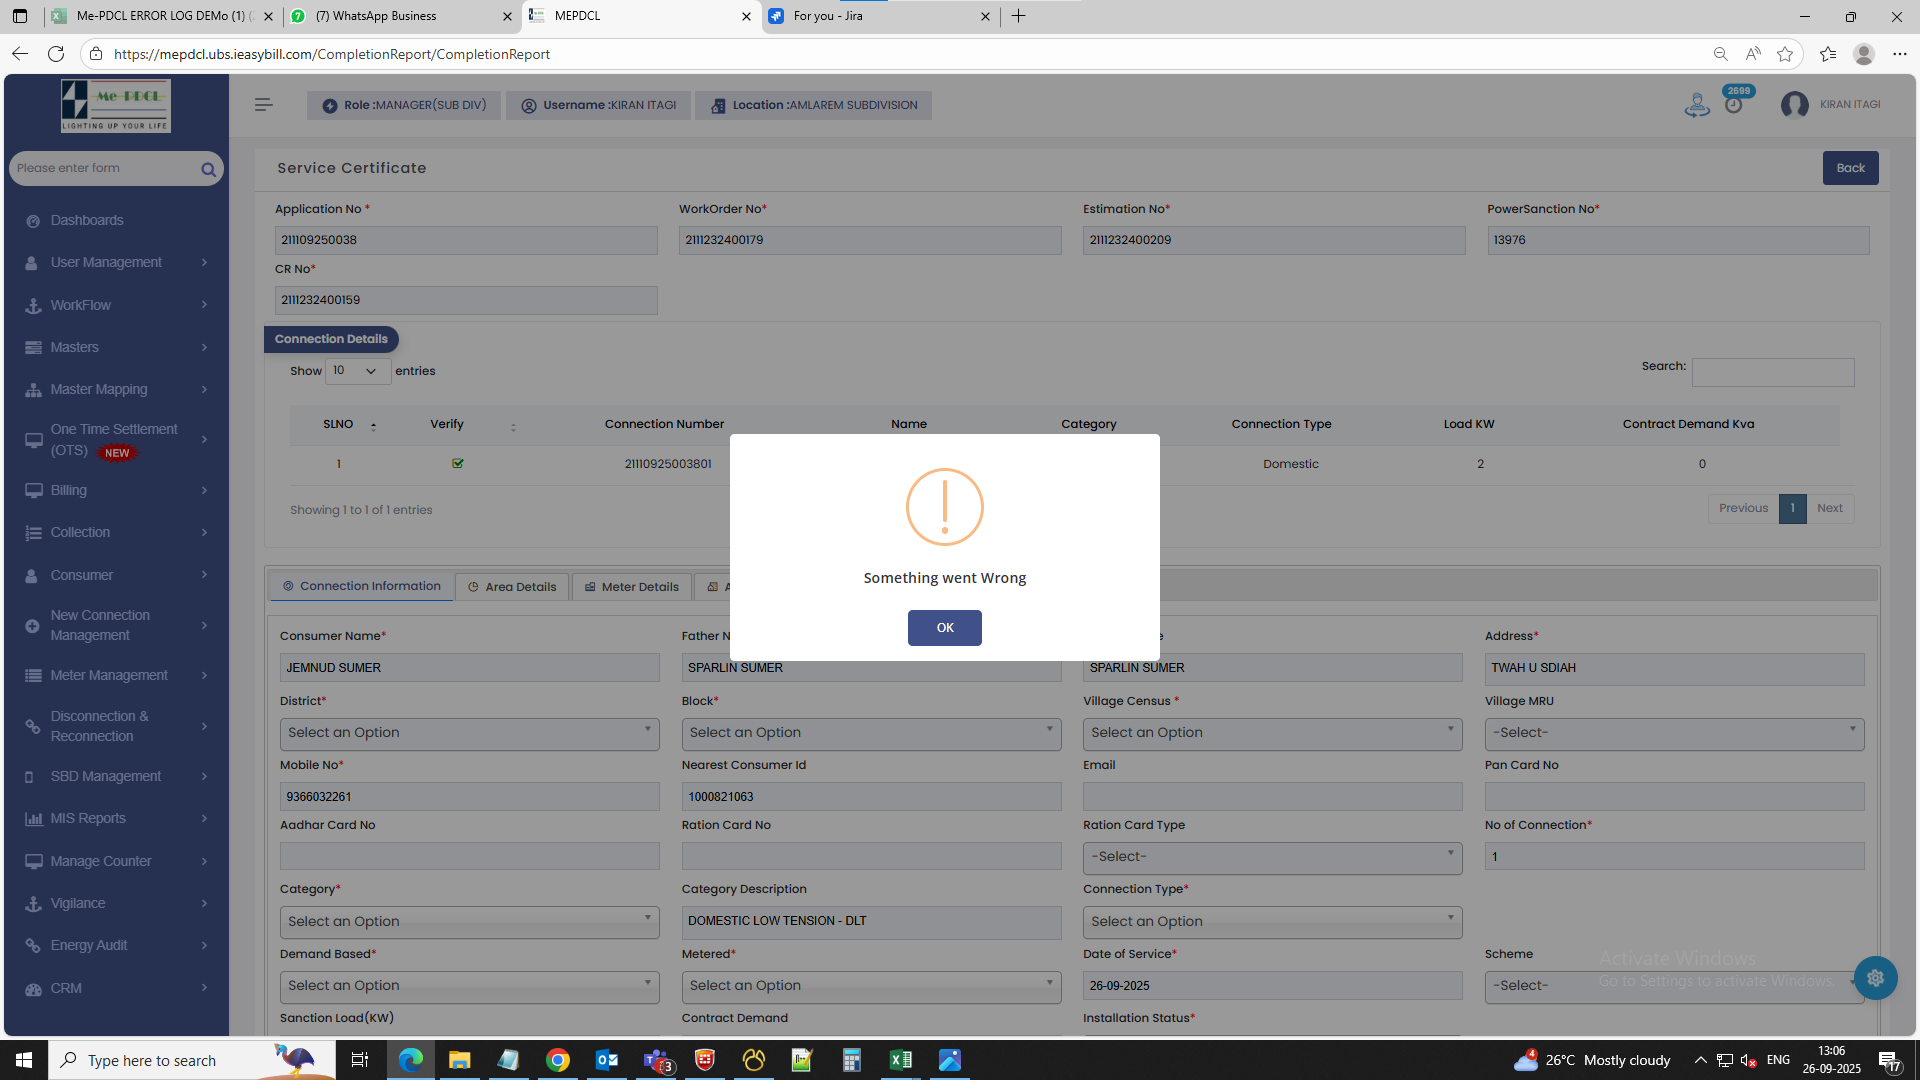Click the user profile avatar icon
Screen dimensions: 1920x1080
1794,104
